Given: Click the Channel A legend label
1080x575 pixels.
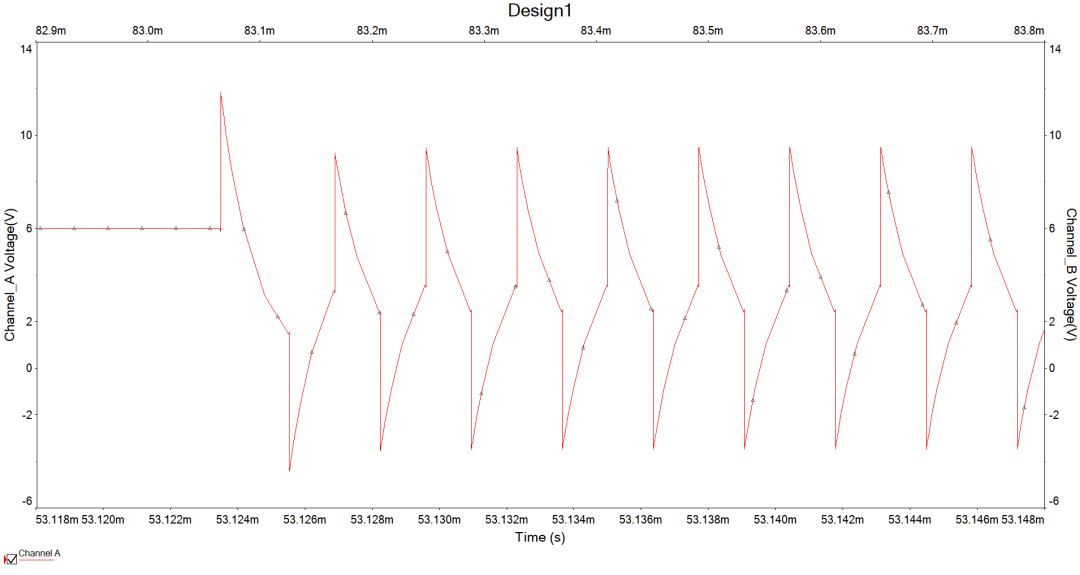Looking at the screenshot, I should (39, 553).
